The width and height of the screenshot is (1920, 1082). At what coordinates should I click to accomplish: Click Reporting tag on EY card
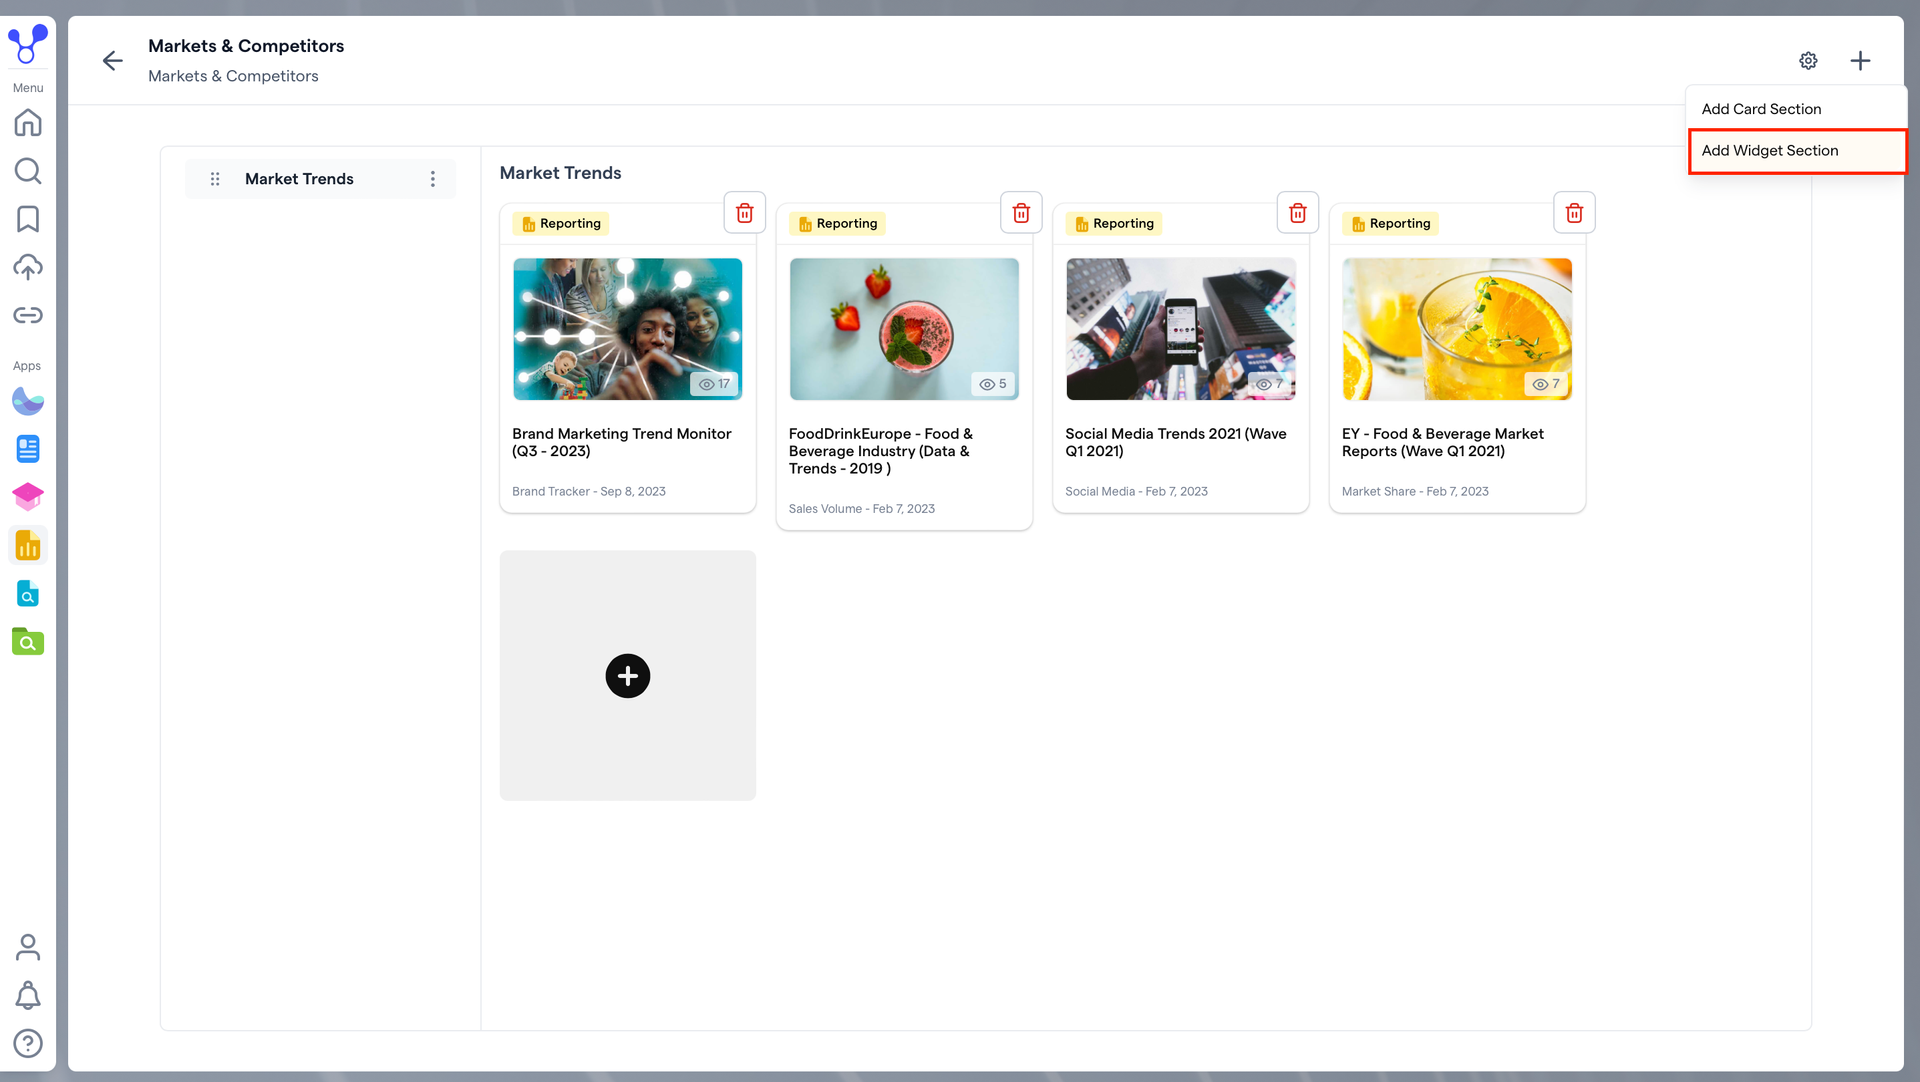coord(1390,224)
